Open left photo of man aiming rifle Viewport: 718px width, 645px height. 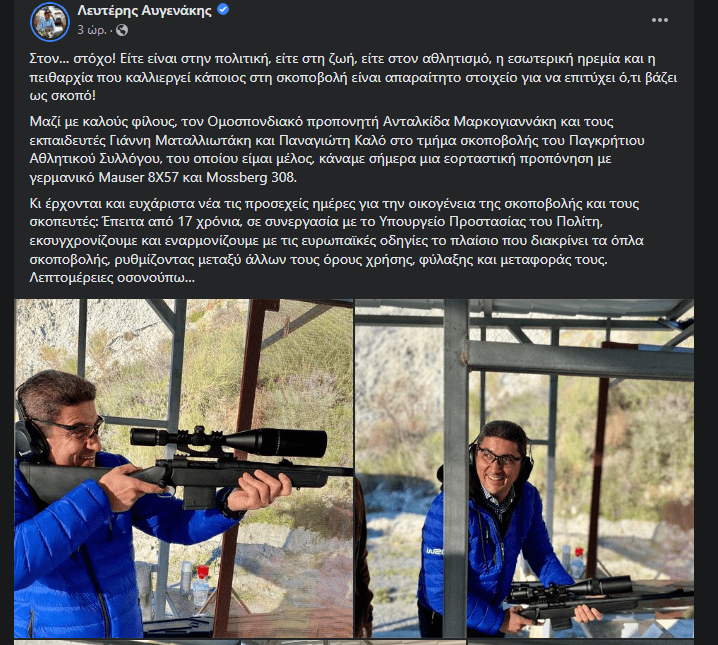point(184,468)
